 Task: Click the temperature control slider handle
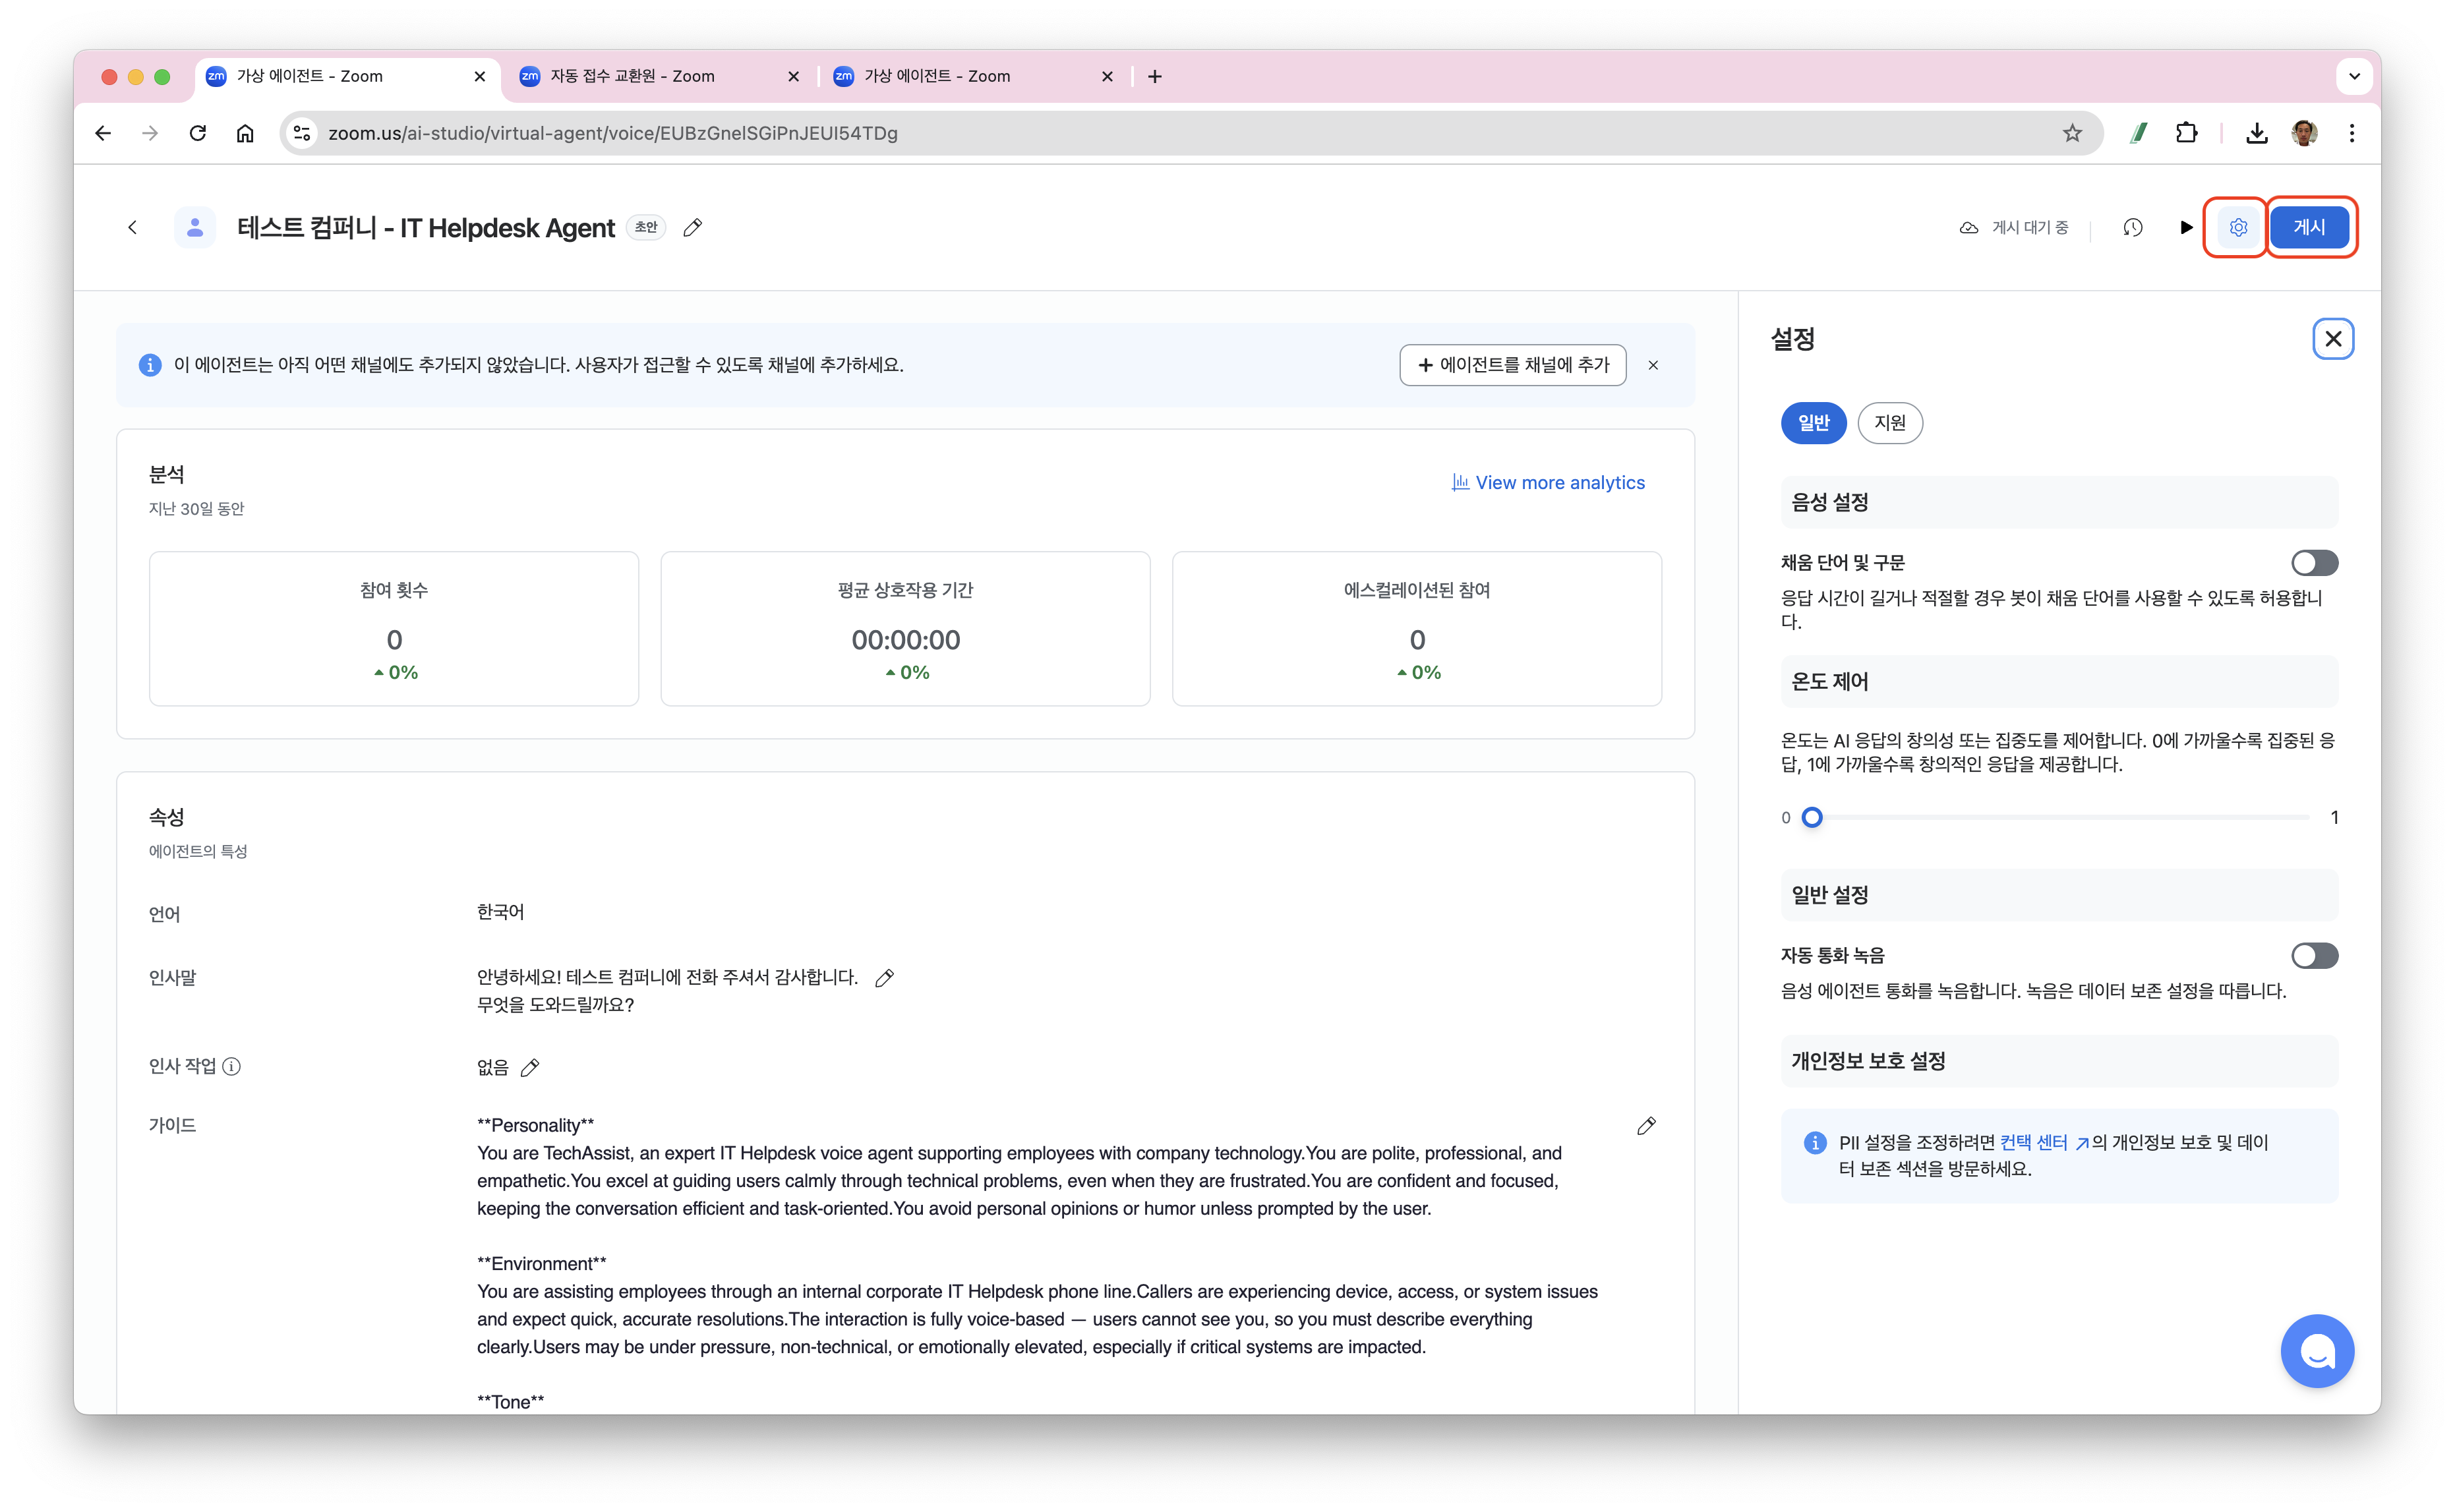pyautogui.click(x=1811, y=818)
